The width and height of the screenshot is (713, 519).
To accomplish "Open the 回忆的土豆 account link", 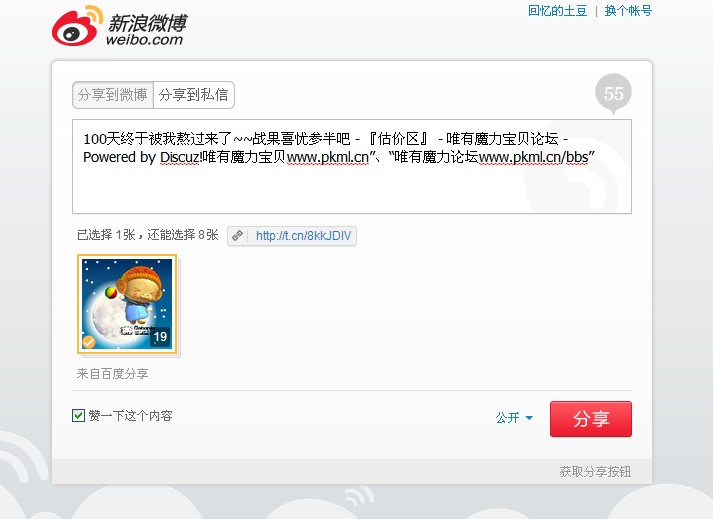I will tap(557, 10).
